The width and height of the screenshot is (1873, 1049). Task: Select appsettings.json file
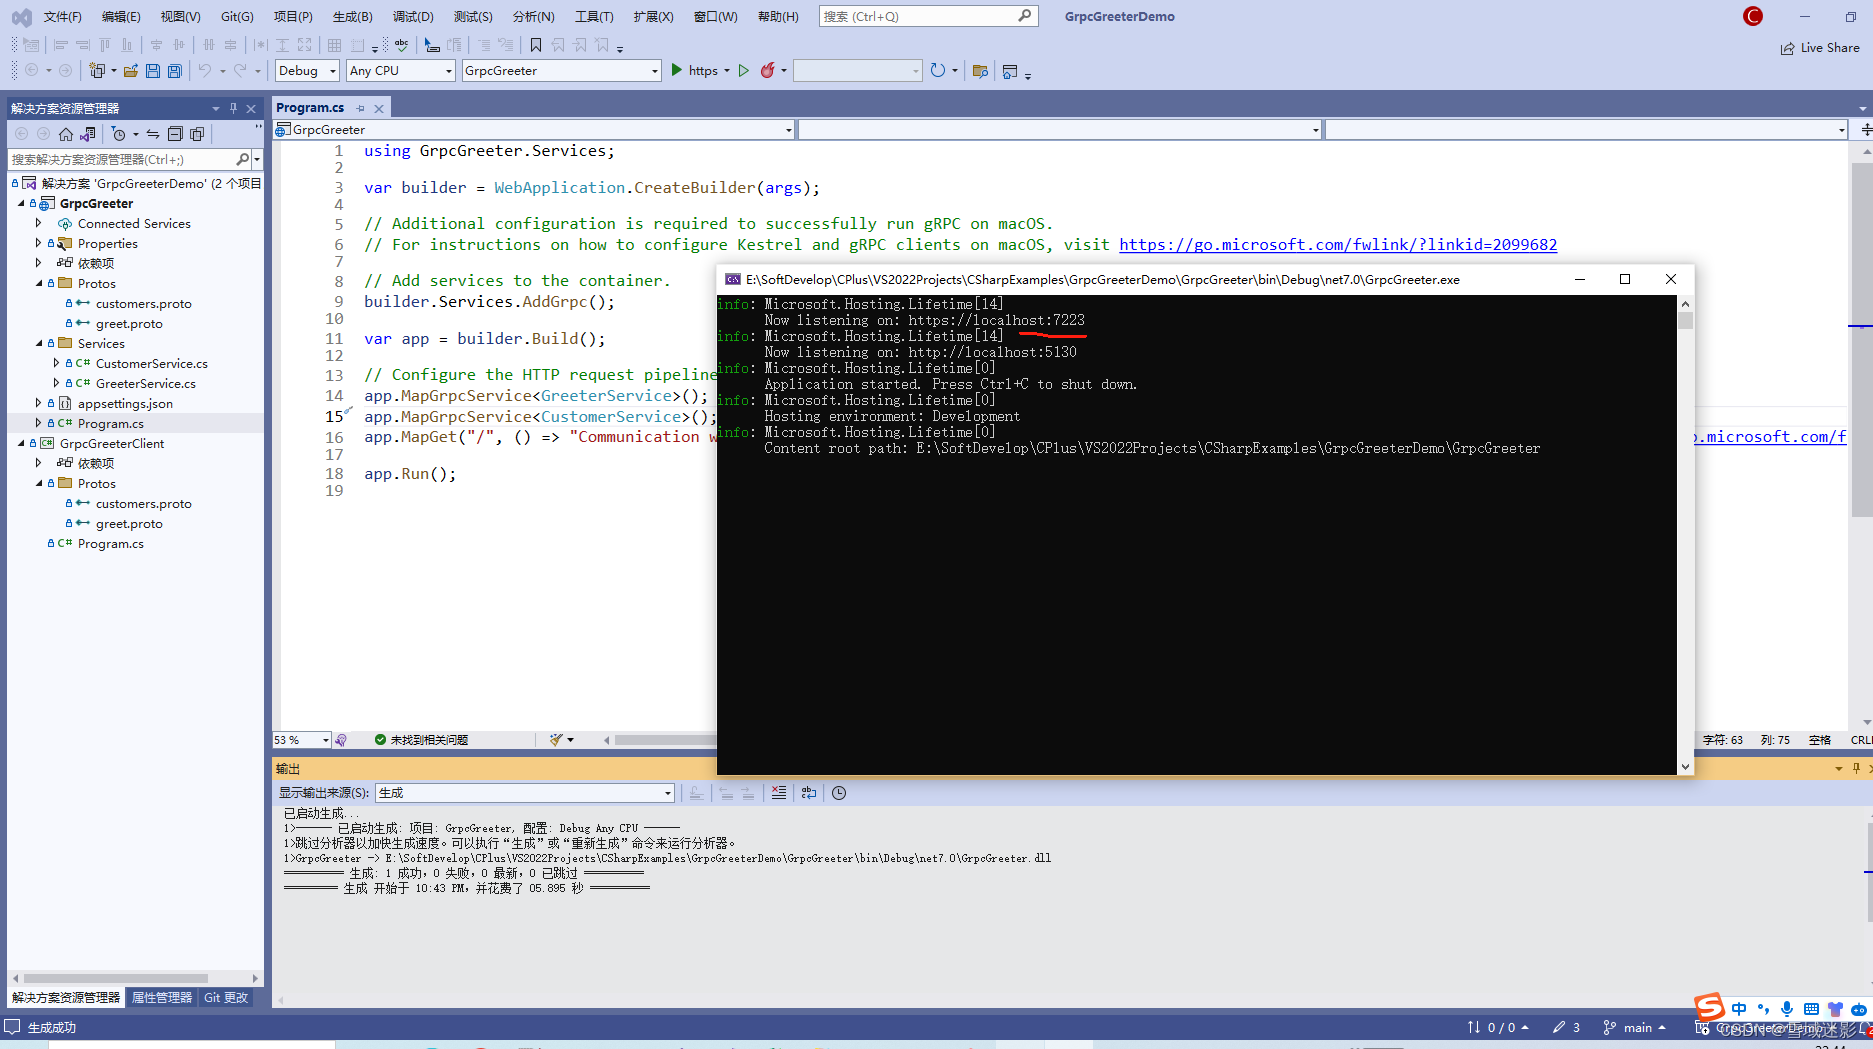(x=125, y=404)
